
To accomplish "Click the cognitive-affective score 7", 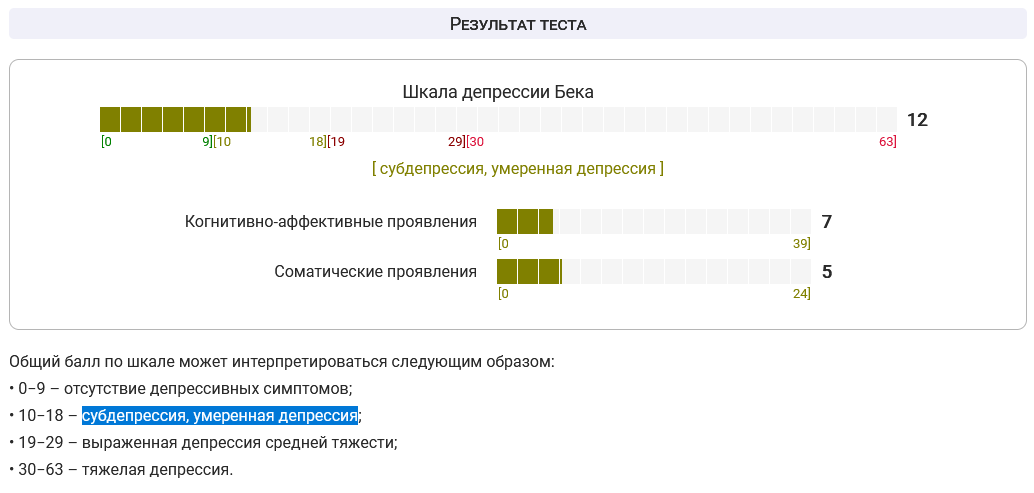I will 827,221.
